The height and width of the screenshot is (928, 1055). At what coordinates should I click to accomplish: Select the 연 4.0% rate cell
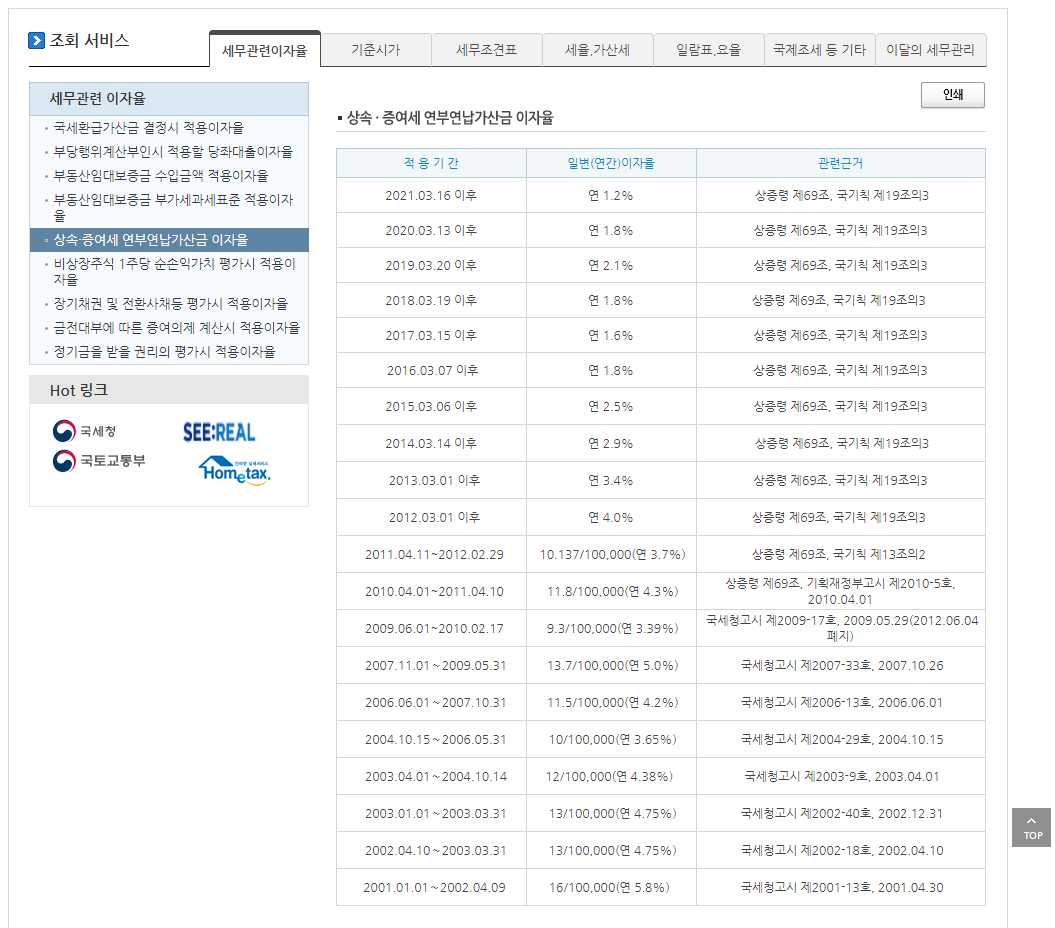click(x=611, y=517)
